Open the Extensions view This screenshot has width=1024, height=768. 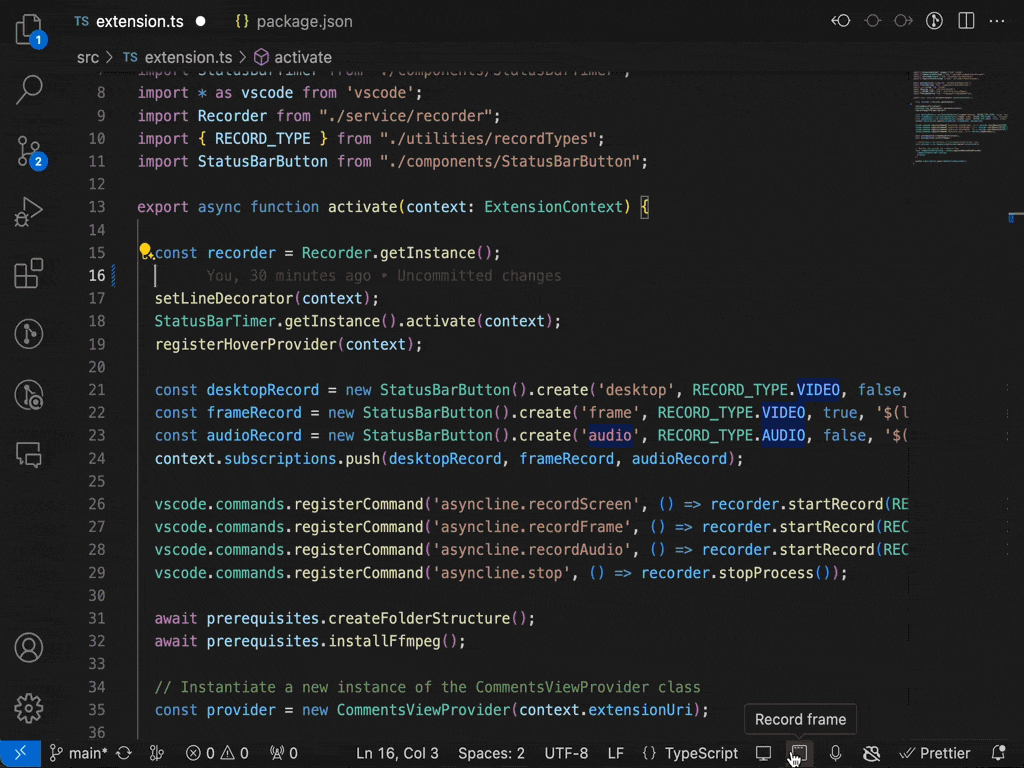pos(28,273)
